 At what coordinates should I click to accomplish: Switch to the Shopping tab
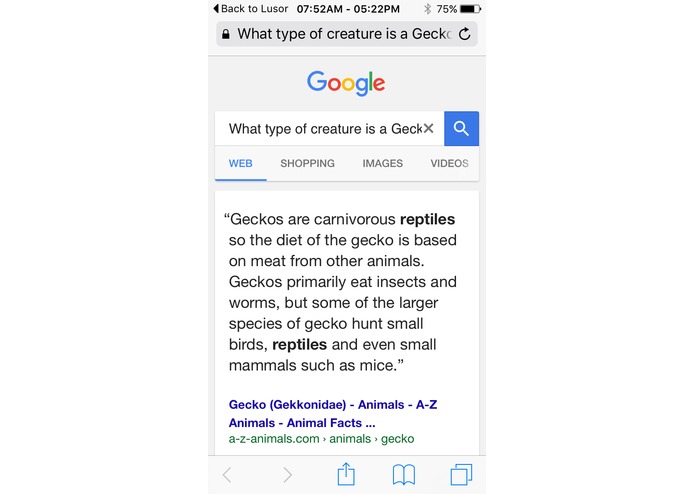[307, 163]
